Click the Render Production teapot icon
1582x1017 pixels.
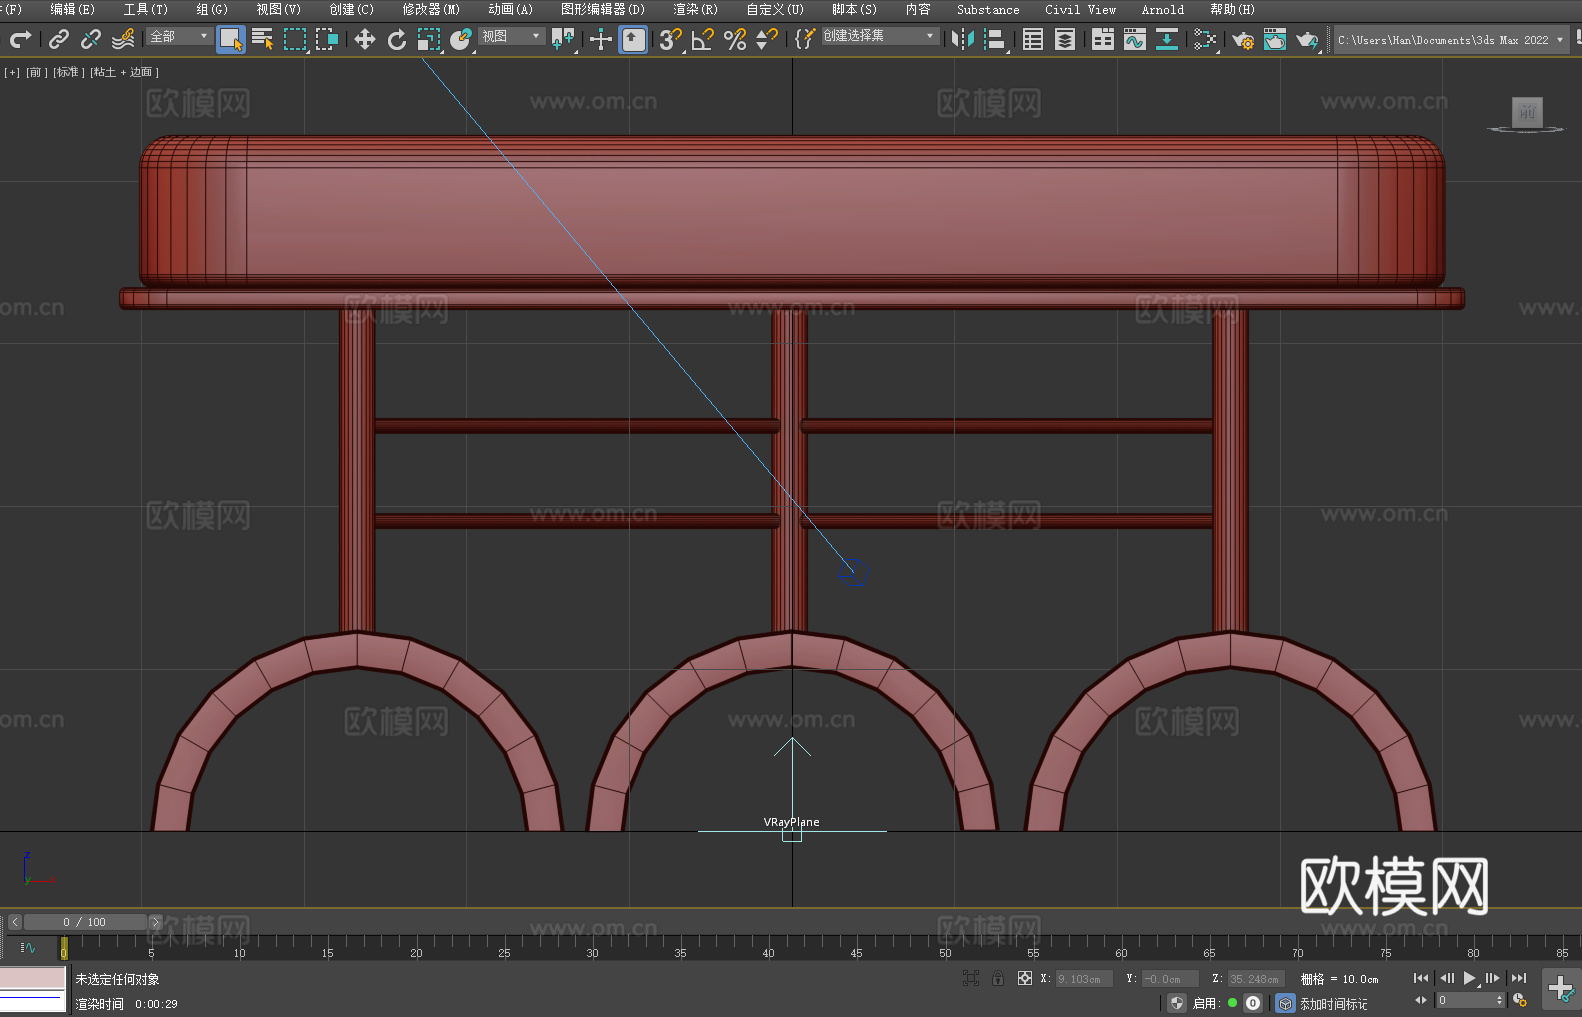(1307, 39)
